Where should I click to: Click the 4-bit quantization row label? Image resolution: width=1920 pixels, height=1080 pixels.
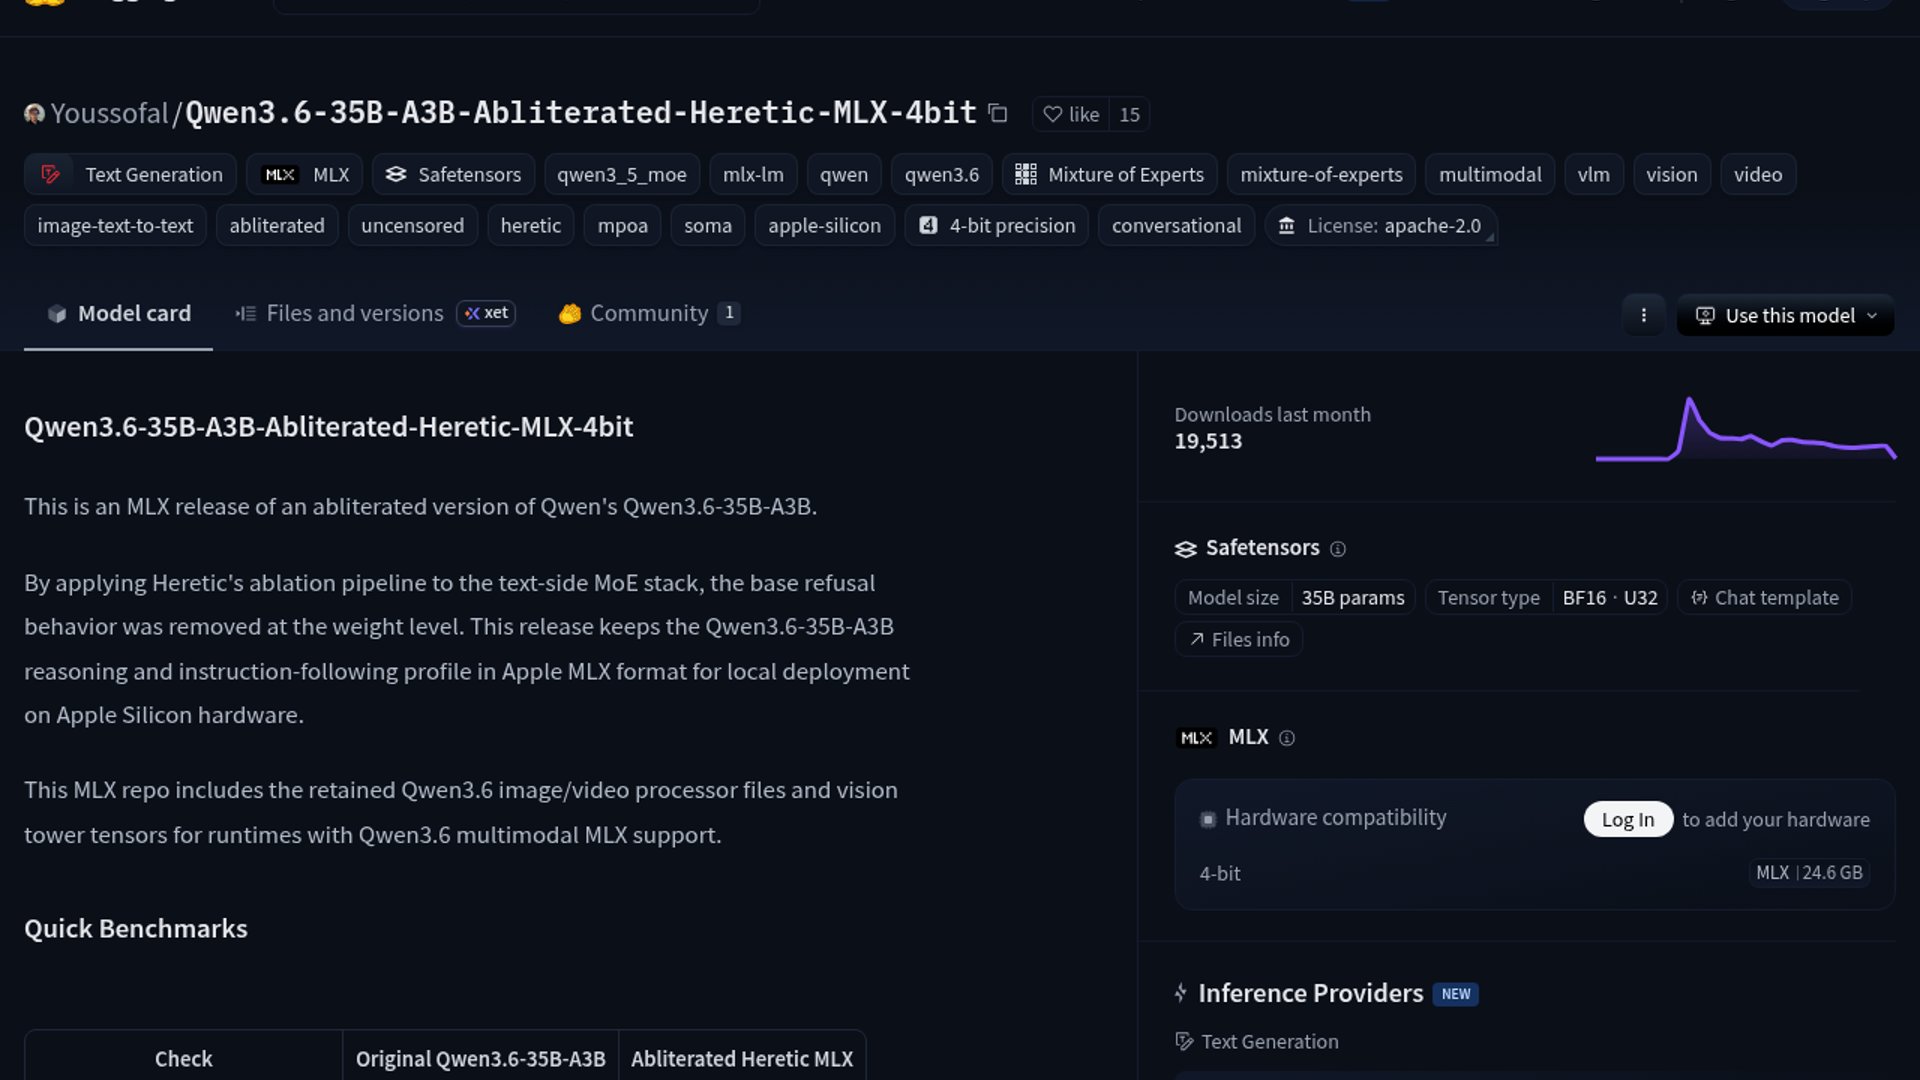[1220, 874]
